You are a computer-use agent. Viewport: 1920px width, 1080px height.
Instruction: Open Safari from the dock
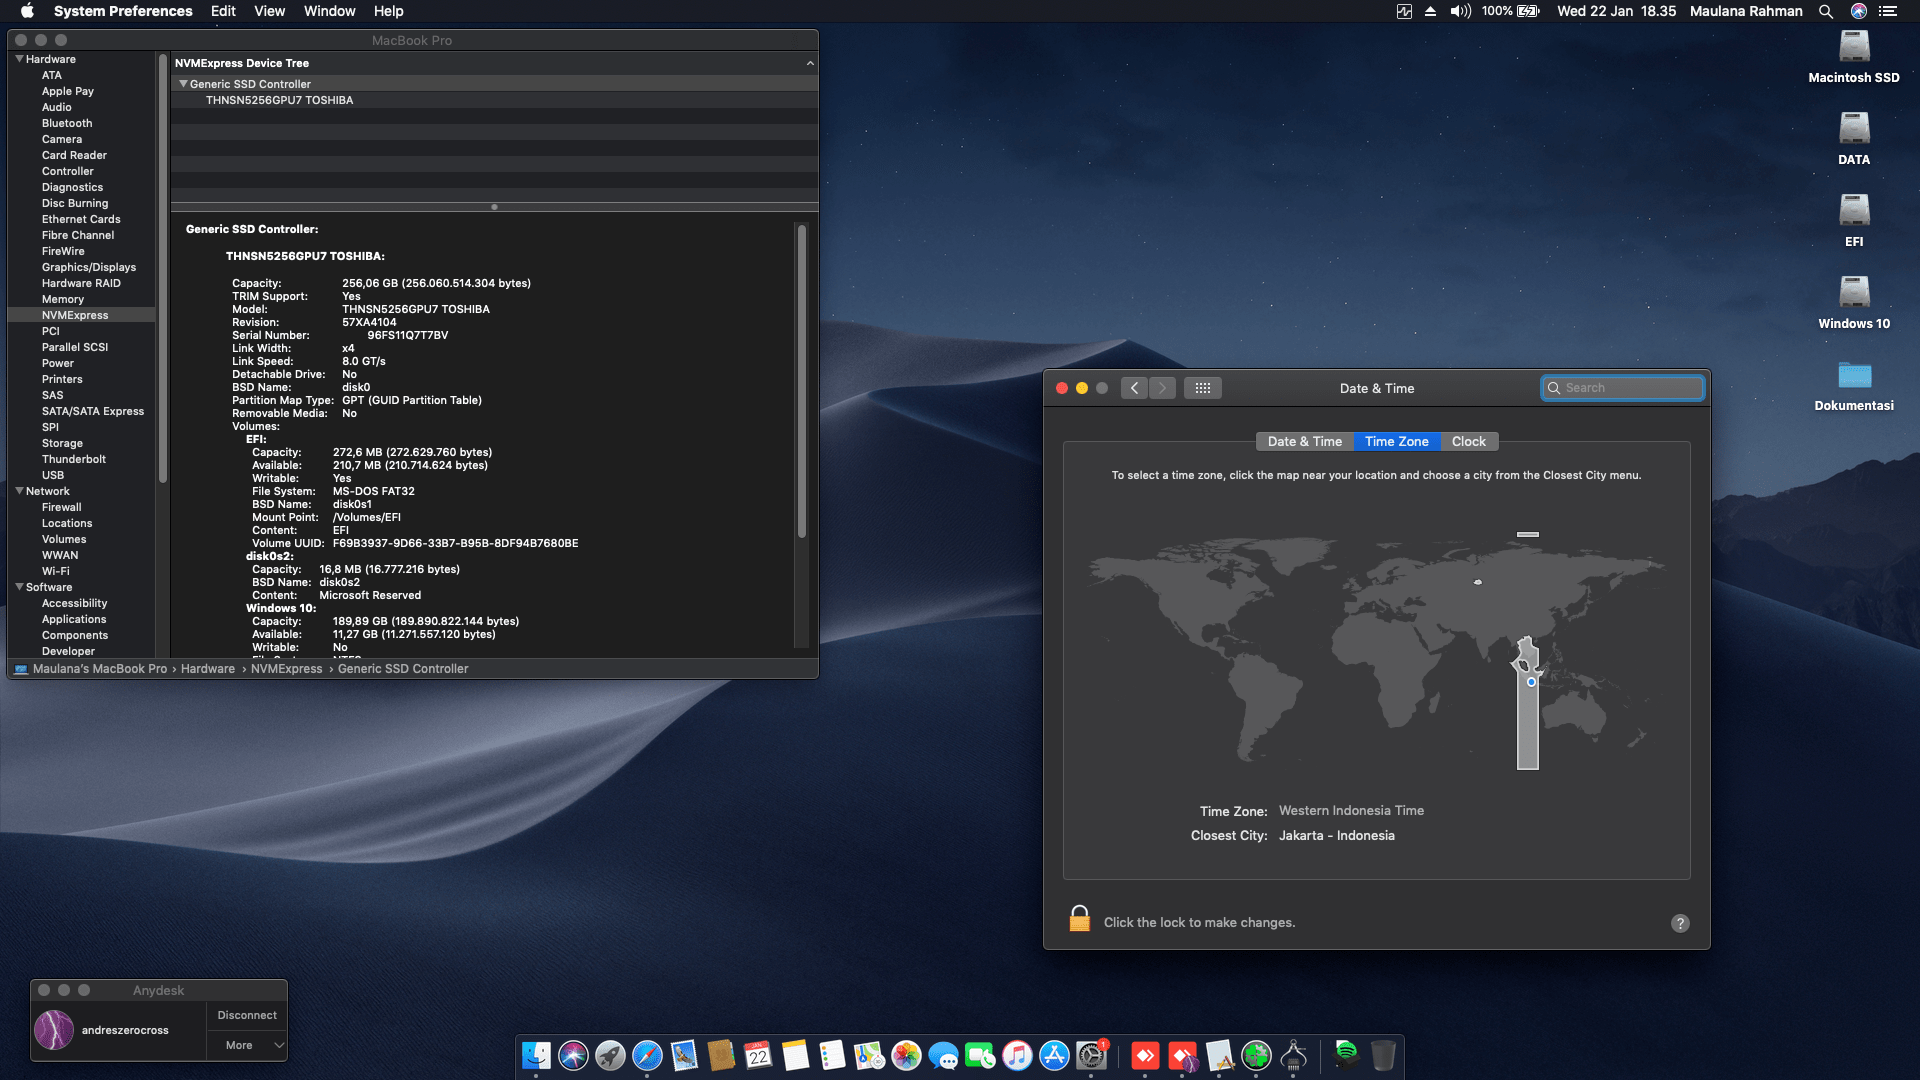point(647,1056)
